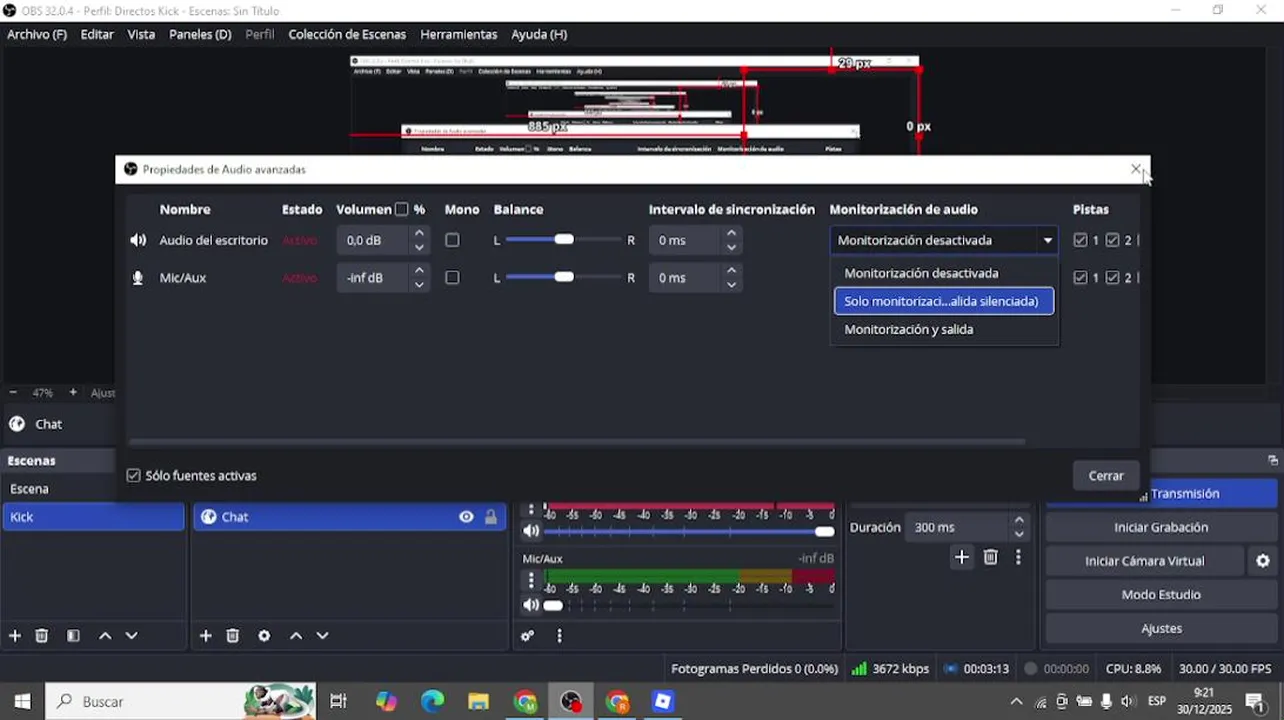Move the Chat source down

pyautogui.click(x=322, y=636)
